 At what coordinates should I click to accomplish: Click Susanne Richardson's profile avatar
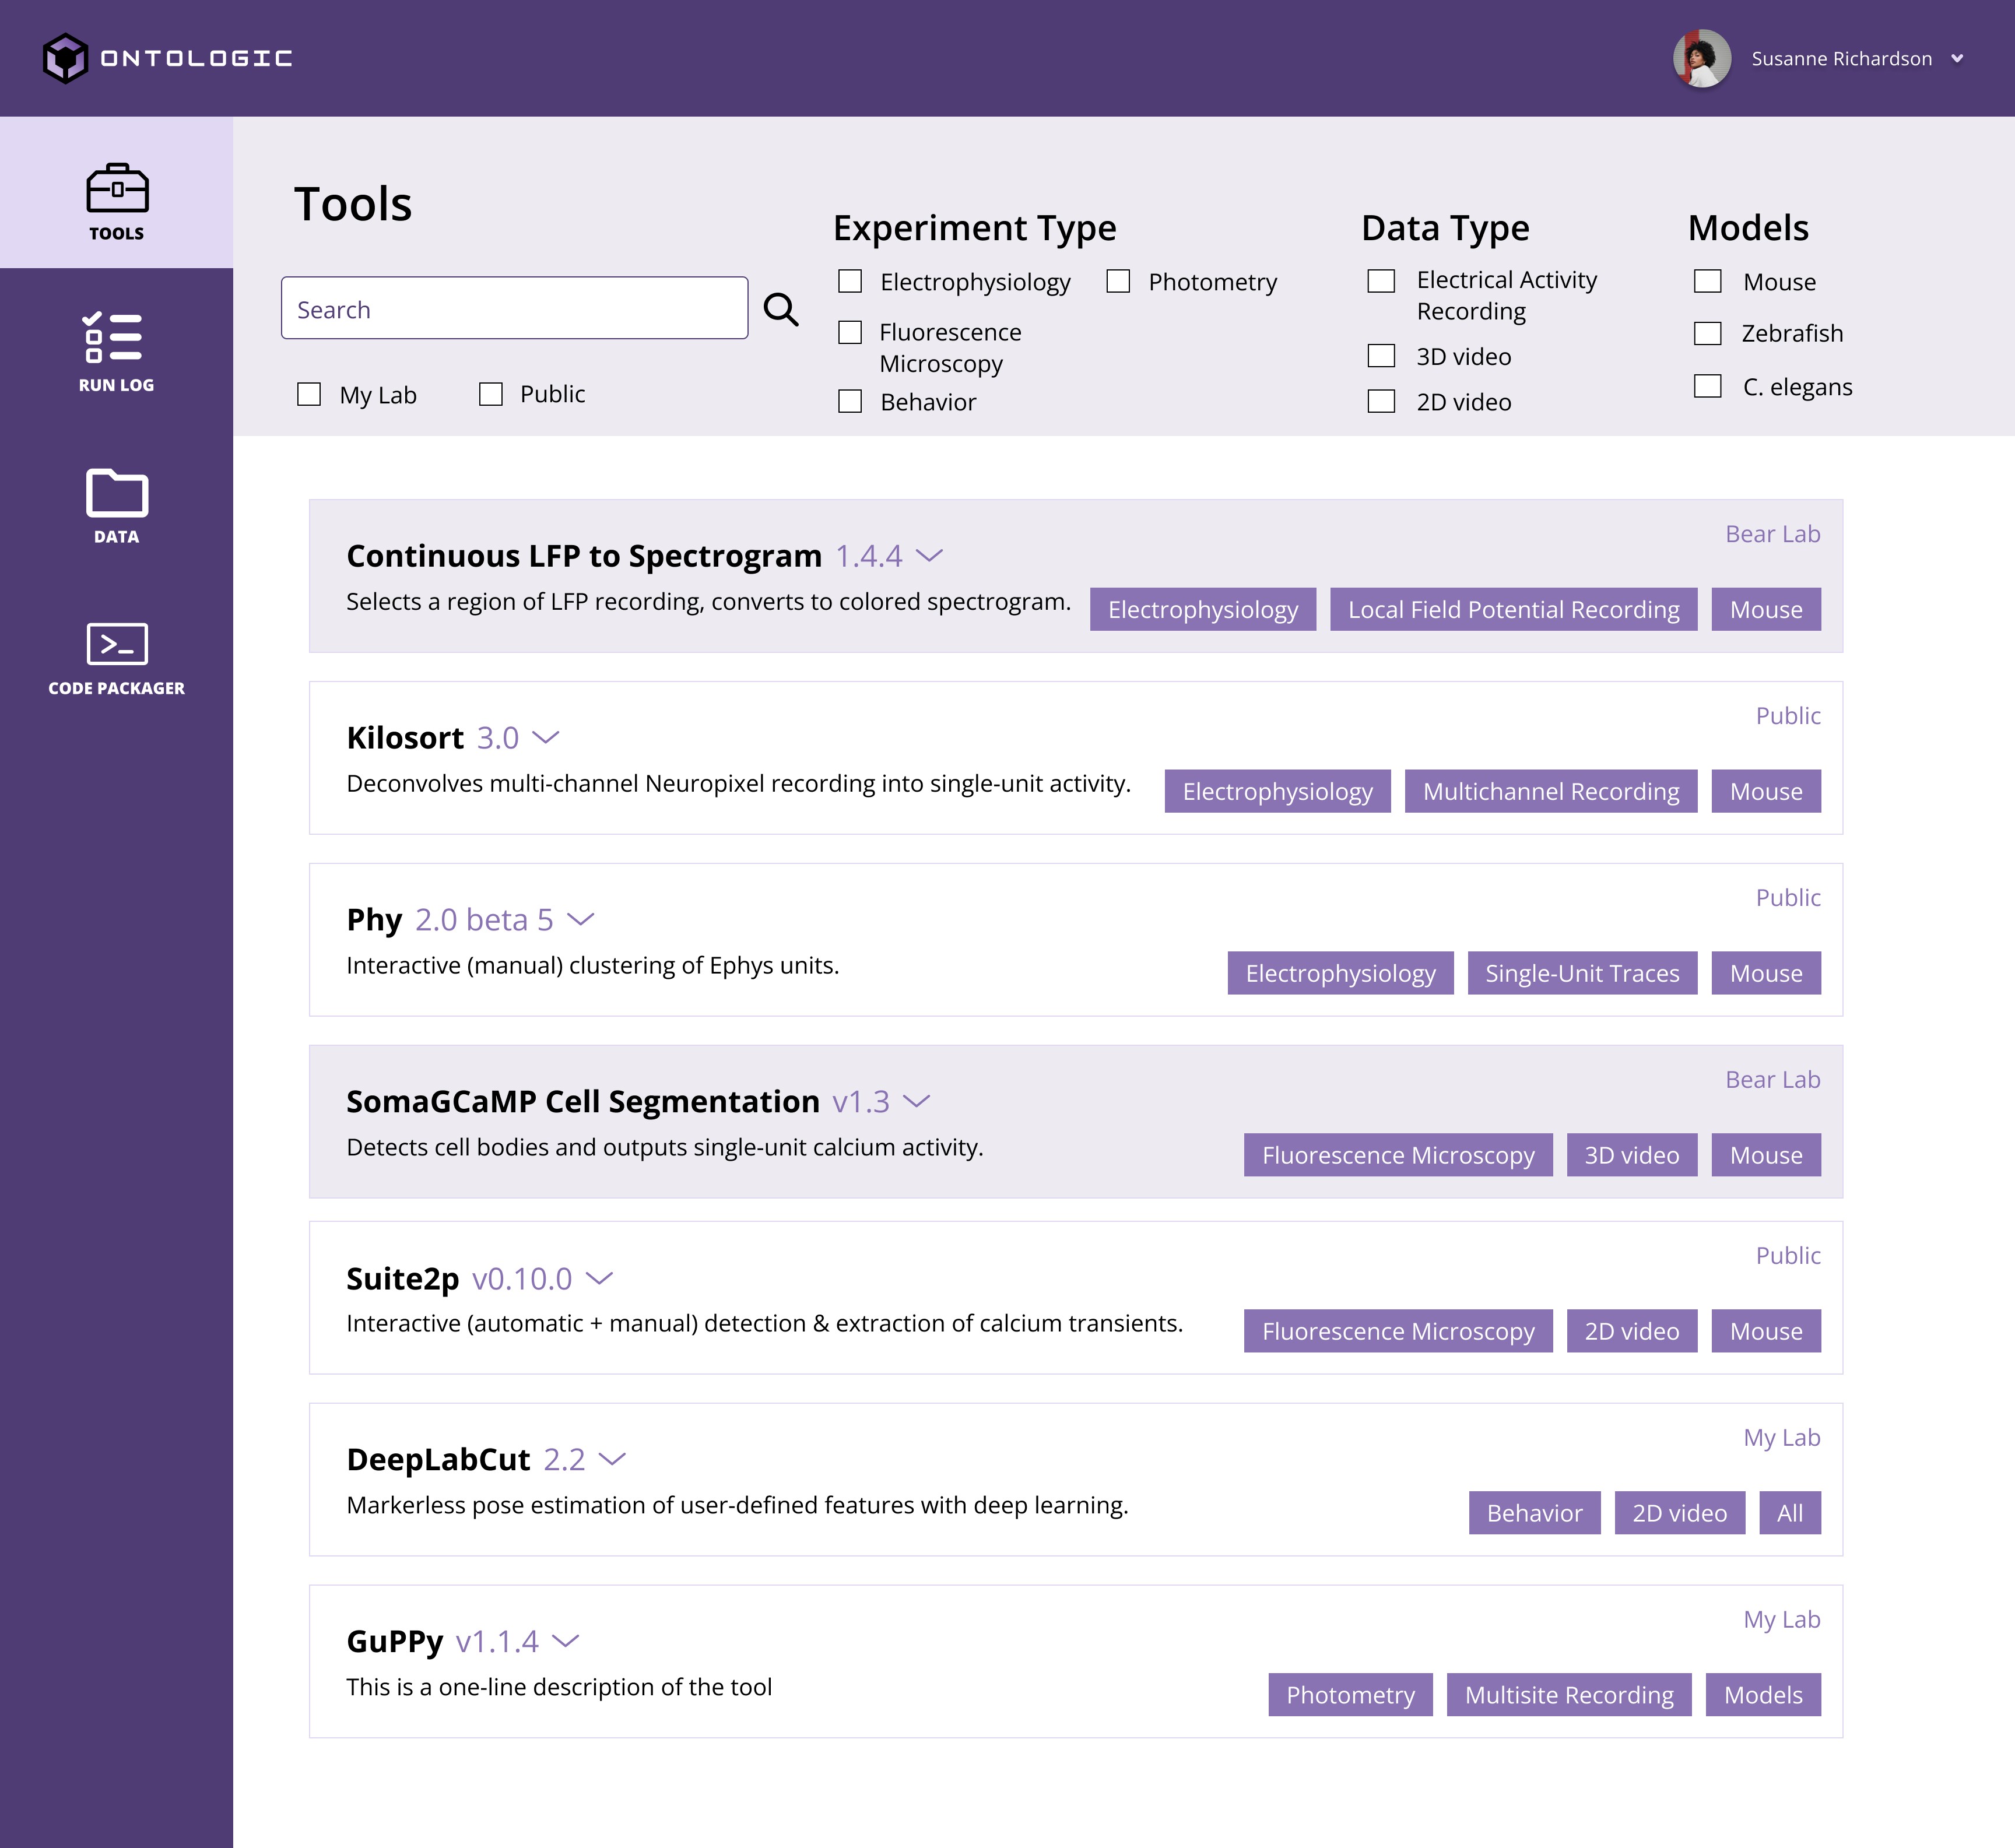click(1702, 58)
